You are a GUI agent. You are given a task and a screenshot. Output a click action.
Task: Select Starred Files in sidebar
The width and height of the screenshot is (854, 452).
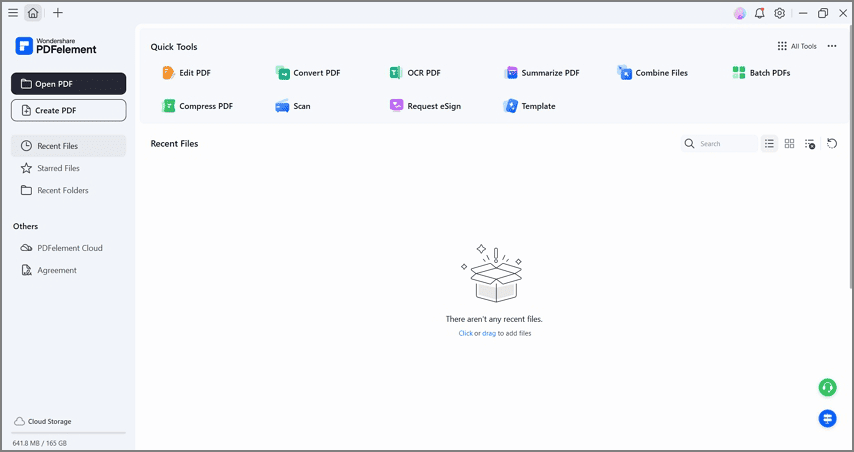tap(69, 168)
